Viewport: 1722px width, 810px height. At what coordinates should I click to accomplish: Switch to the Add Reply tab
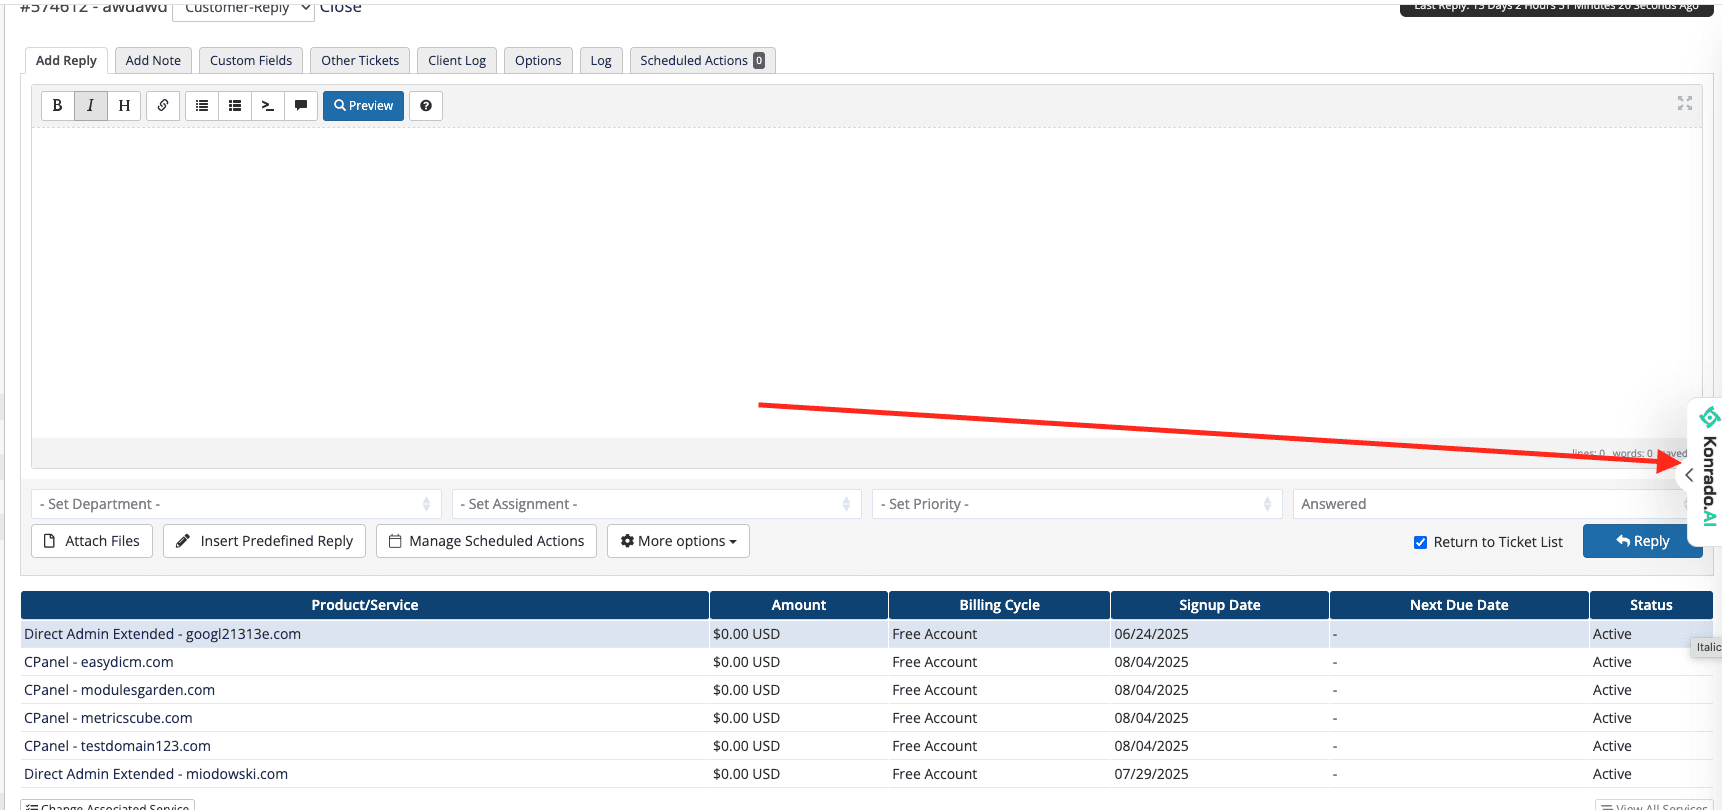[x=66, y=60]
